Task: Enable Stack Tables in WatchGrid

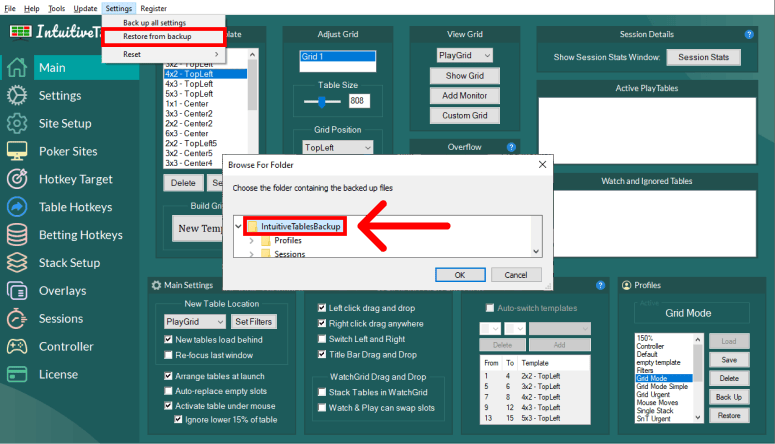Action: click(x=322, y=392)
